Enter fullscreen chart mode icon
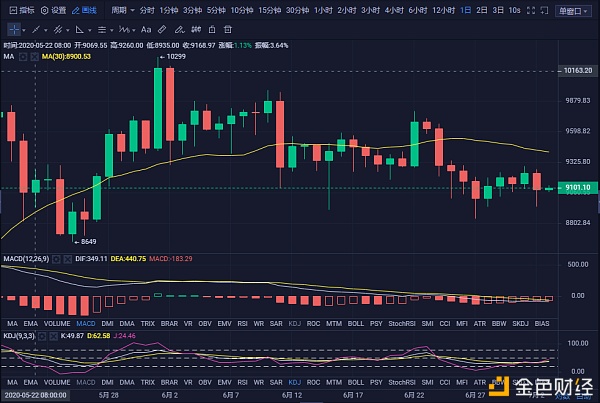The width and height of the screenshot is (600, 403). (x=531, y=10)
